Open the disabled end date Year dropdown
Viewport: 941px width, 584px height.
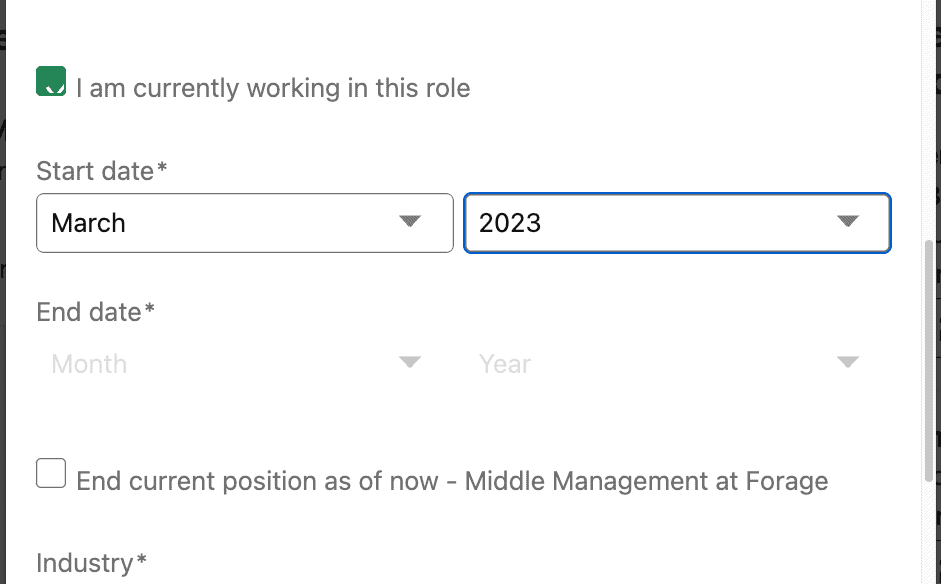pos(678,364)
